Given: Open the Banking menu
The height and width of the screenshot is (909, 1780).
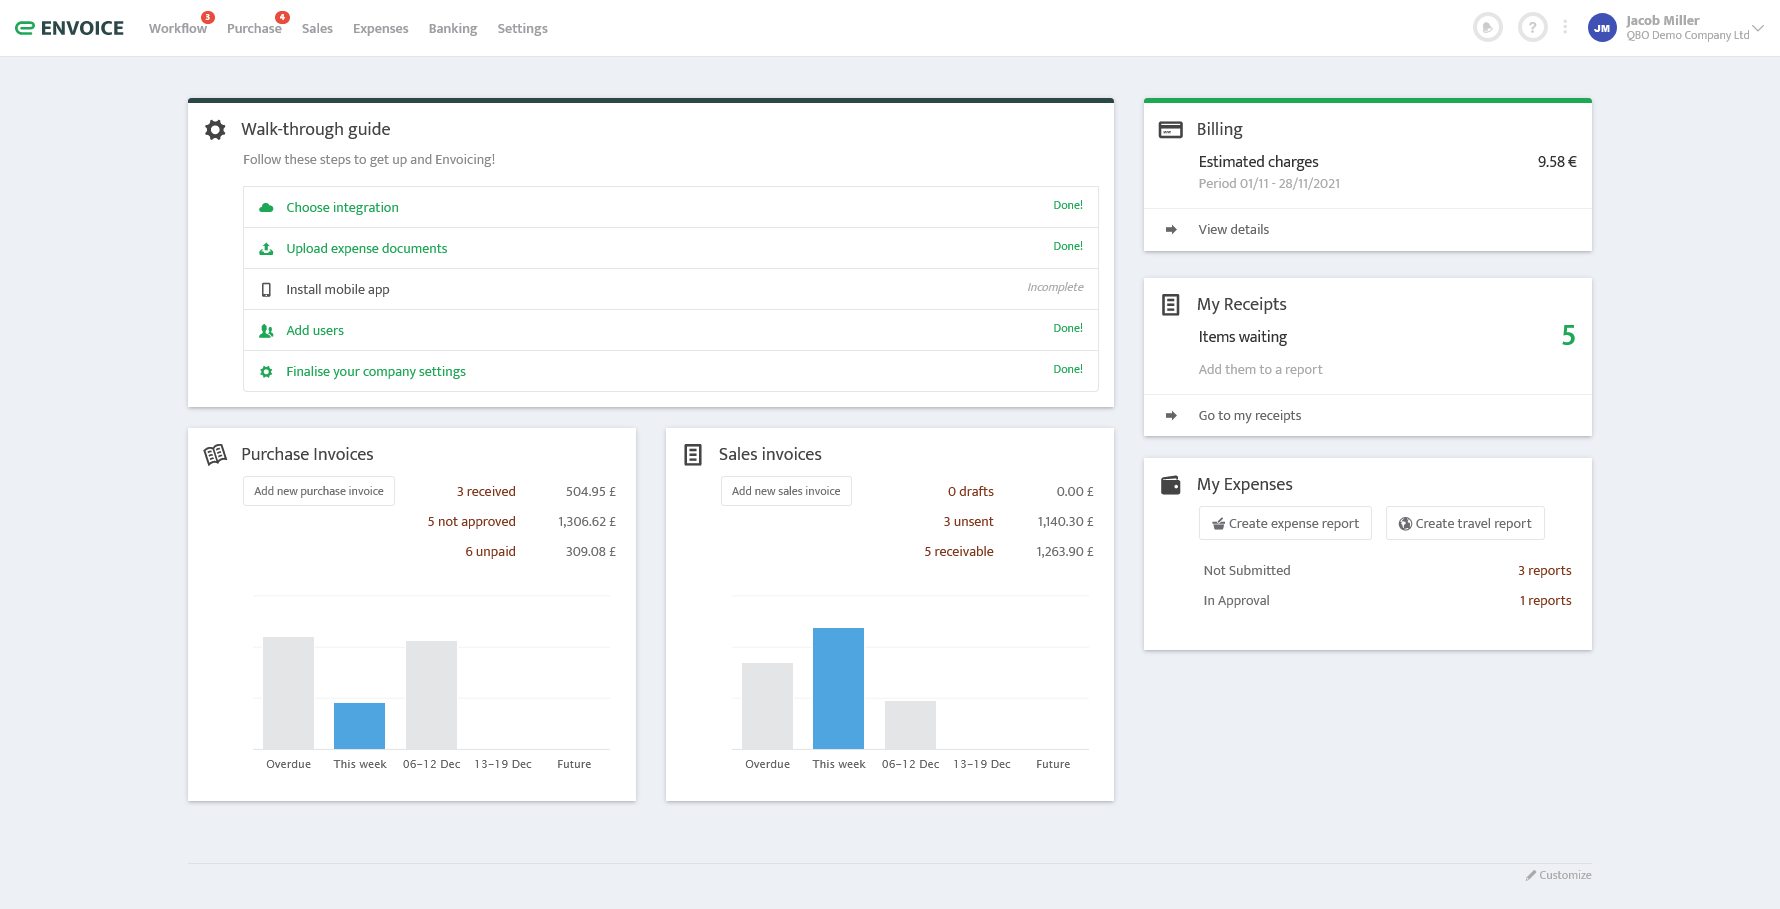Looking at the screenshot, I should (452, 29).
